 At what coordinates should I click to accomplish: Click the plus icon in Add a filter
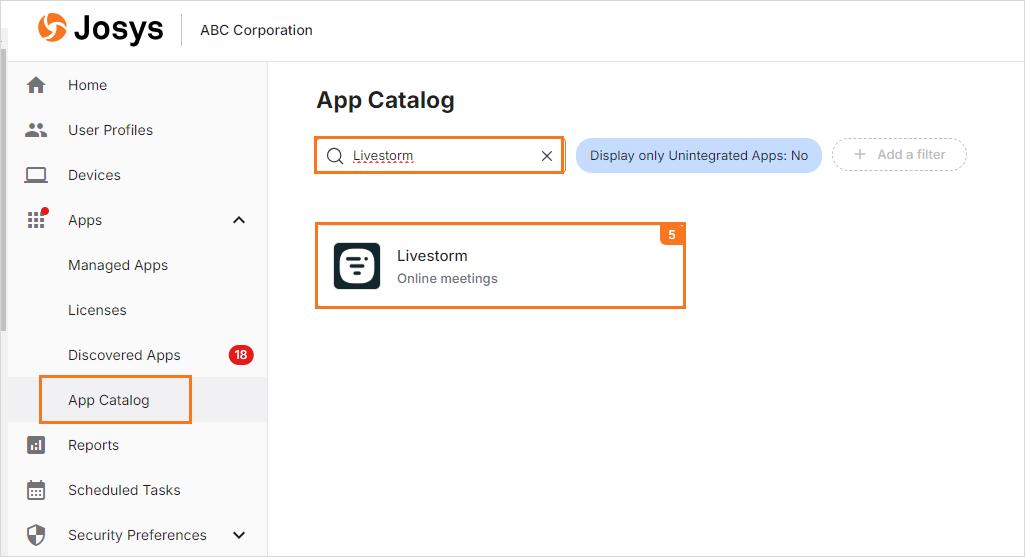click(x=860, y=154)
